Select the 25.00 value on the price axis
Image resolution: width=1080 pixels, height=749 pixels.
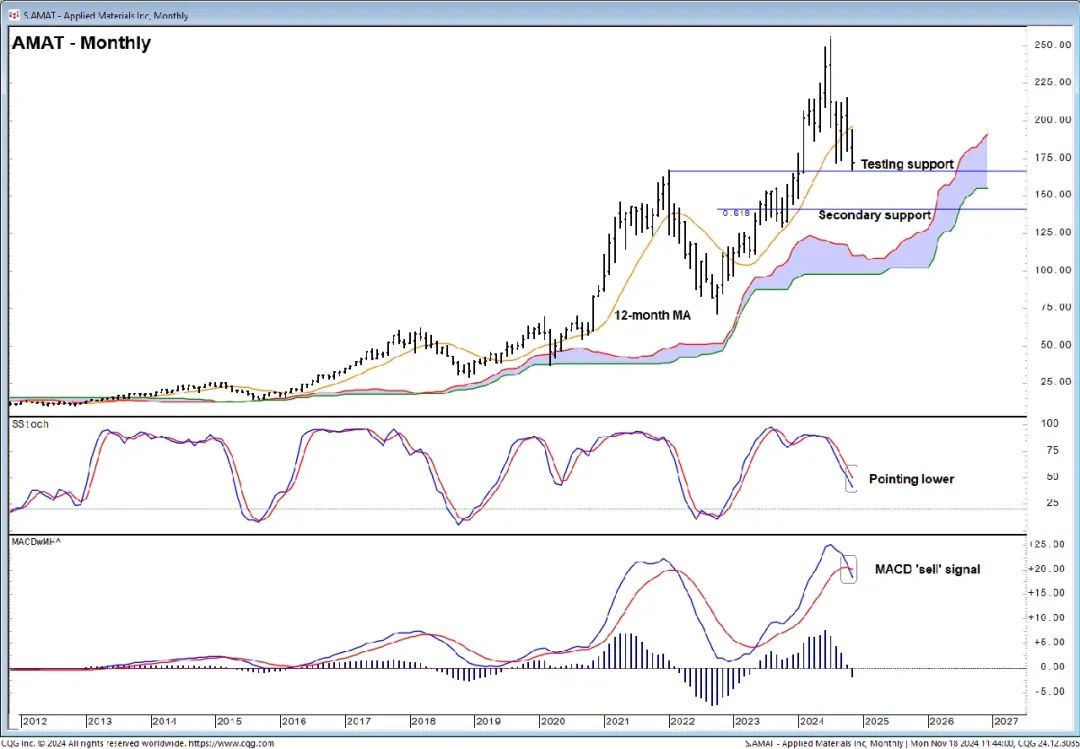pyautogui.click(x=1055, y=382)
